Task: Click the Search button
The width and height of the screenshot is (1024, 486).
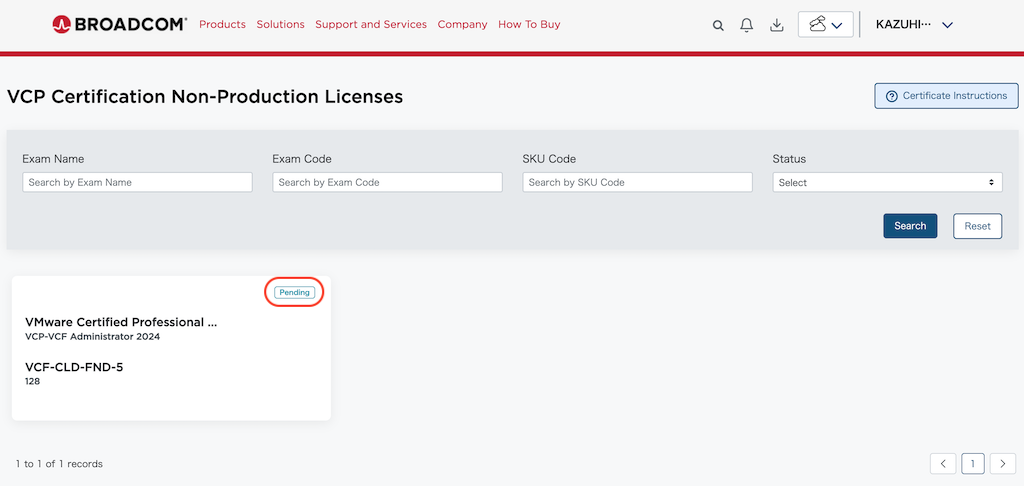Action: tap(910, 226)
